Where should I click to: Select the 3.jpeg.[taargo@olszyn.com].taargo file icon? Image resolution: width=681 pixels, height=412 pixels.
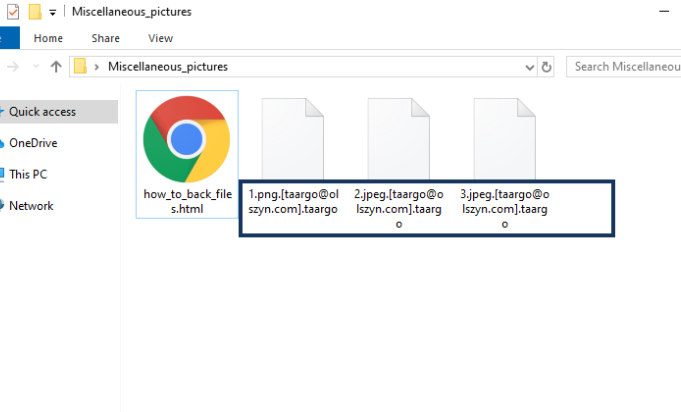click(504, 138)
